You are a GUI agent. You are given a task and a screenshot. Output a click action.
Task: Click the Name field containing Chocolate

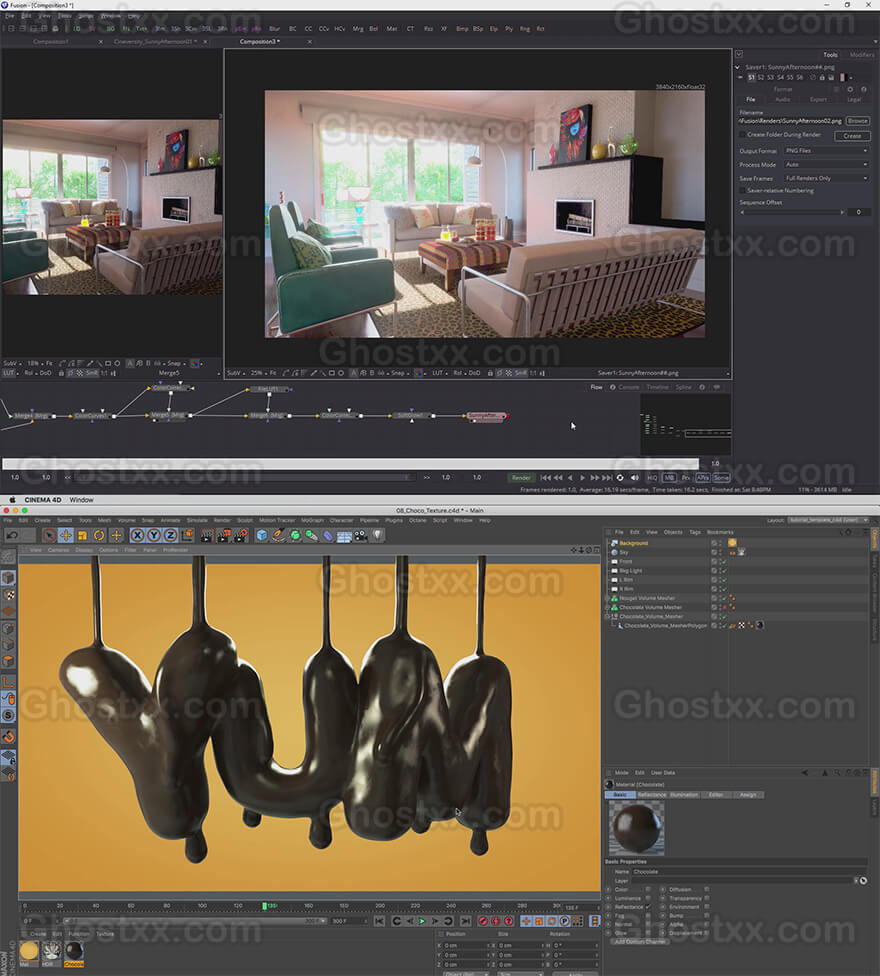pos(749,871)
